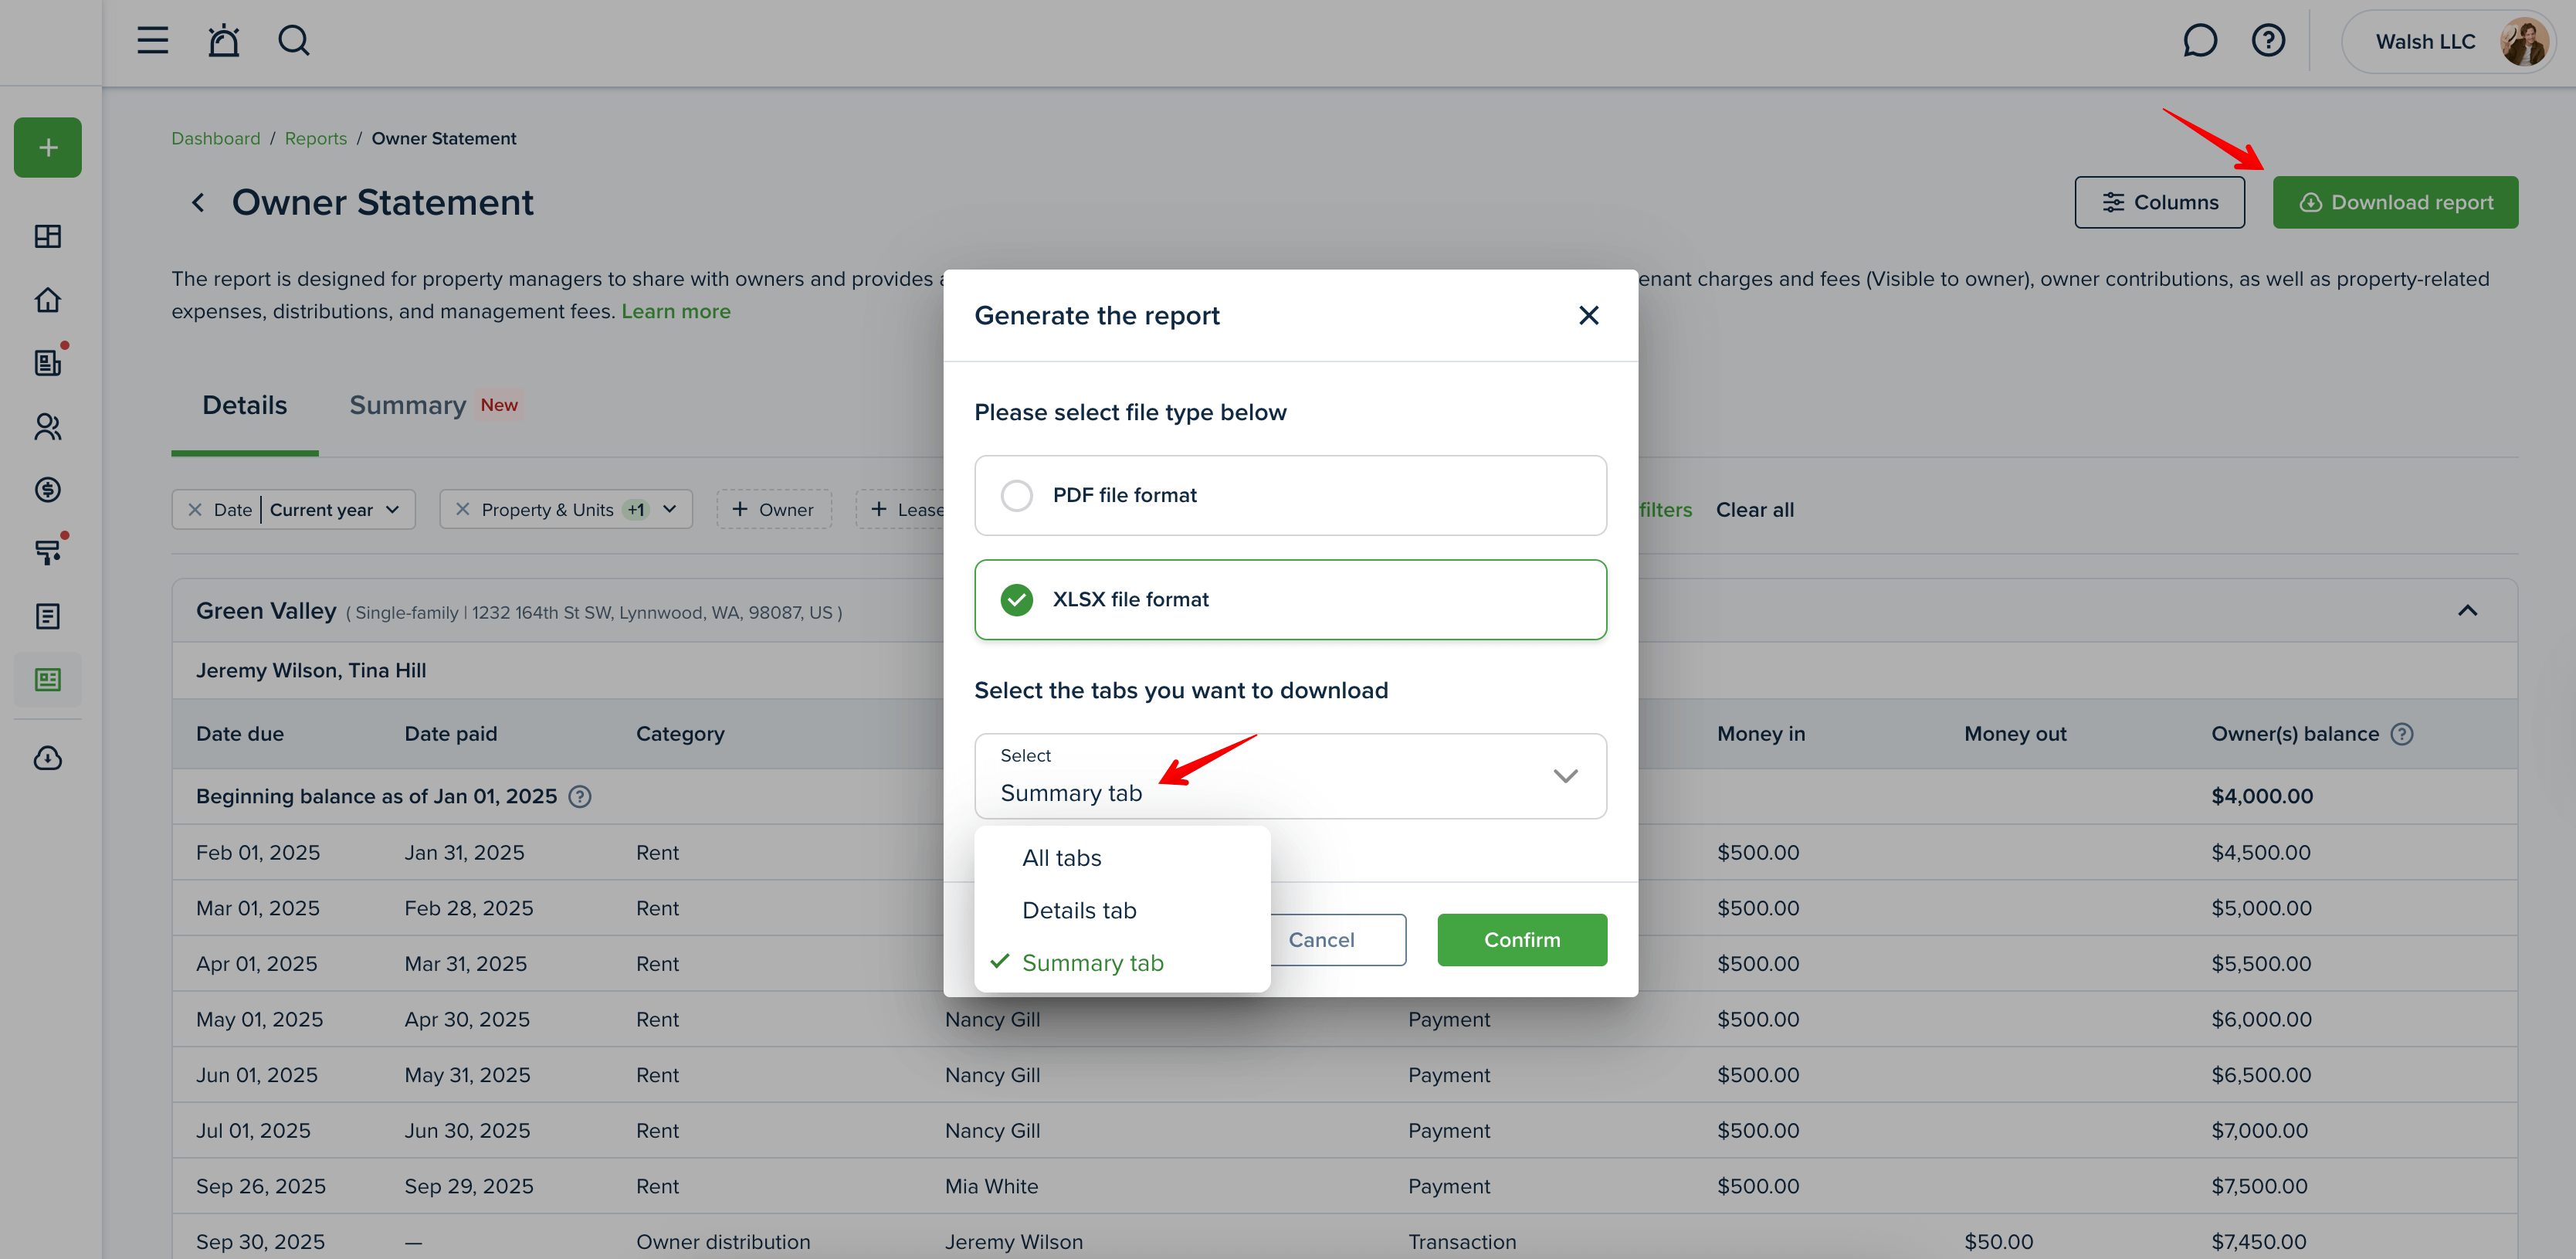Open search with magnifier icon
The width and height of the screenshot is (2576, 1259).
[293, 41]
